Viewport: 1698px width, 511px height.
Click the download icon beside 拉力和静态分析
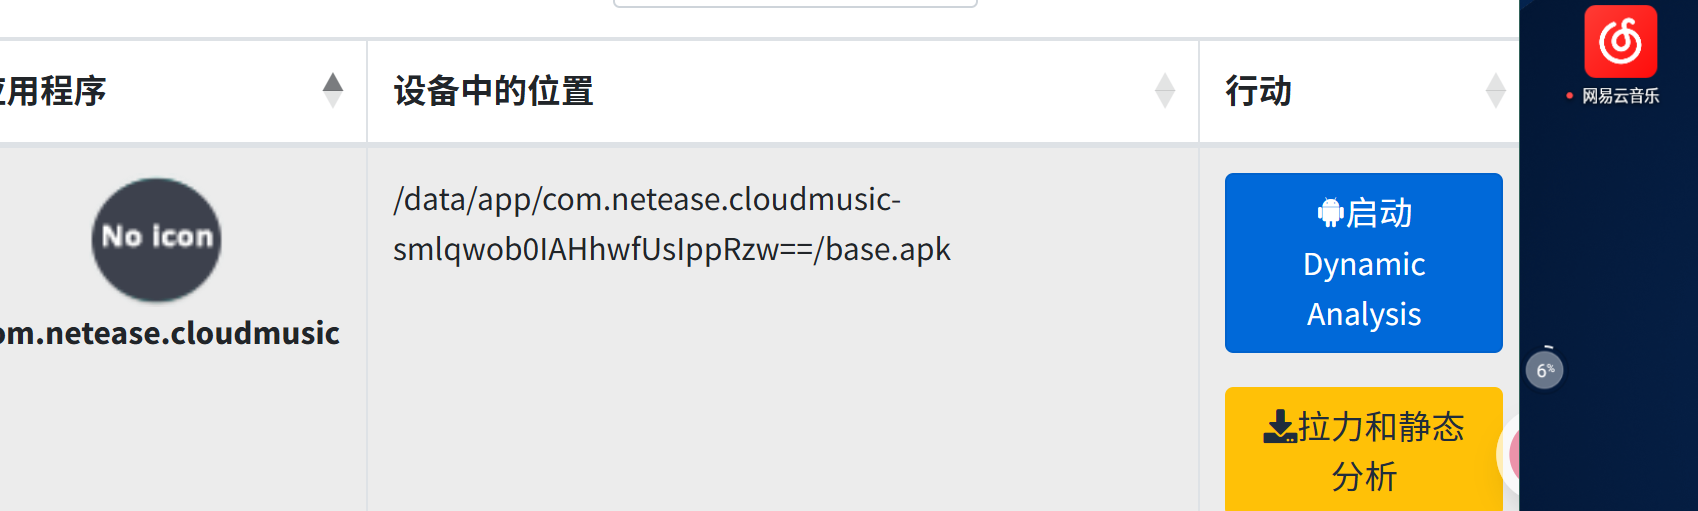click(x=1280, y=427)
